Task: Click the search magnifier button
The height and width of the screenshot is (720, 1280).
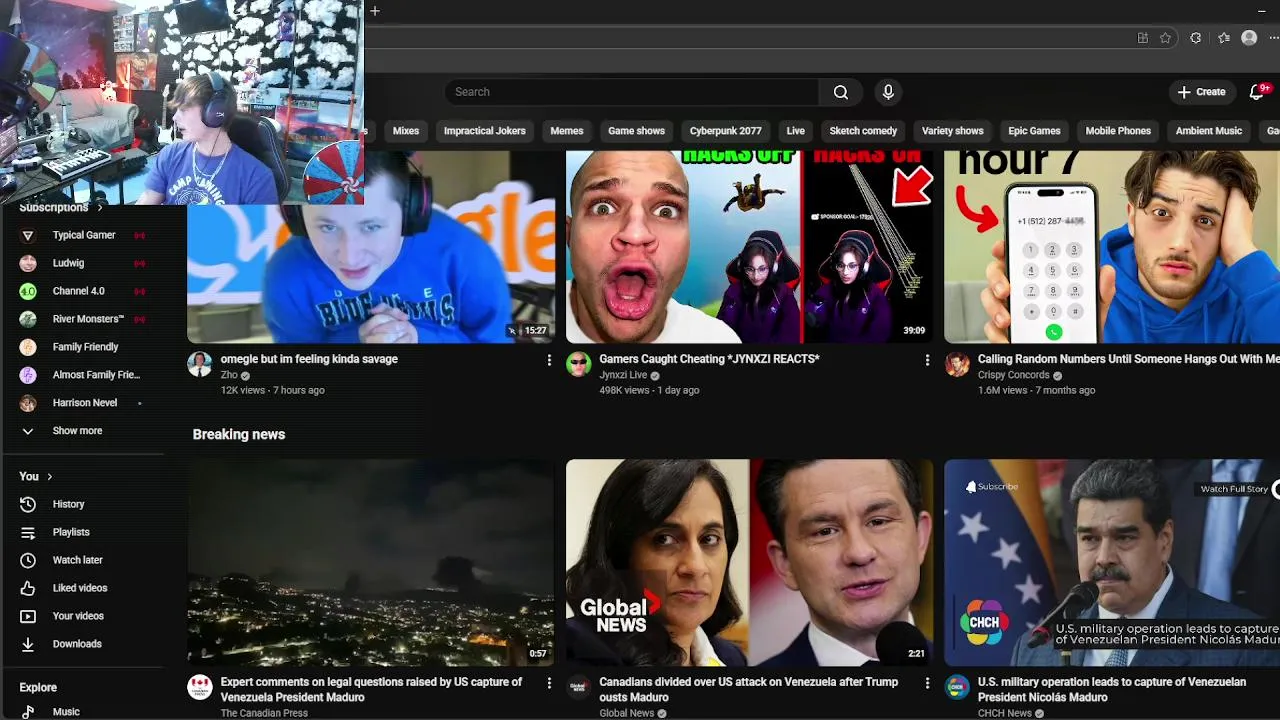Action: coord(841,92)
